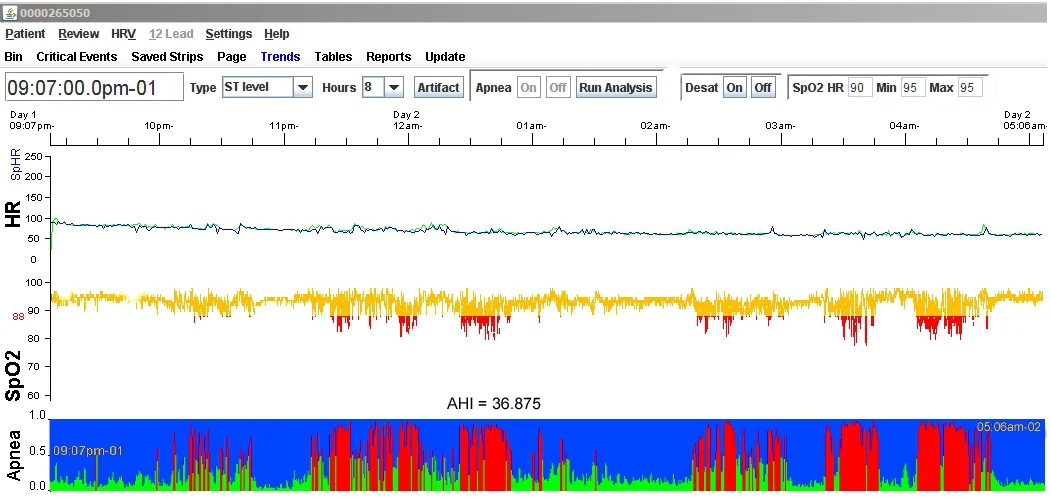Switch to the Page view
The width and height of the screenshot is (1051, 499).
tap(231, 57)
